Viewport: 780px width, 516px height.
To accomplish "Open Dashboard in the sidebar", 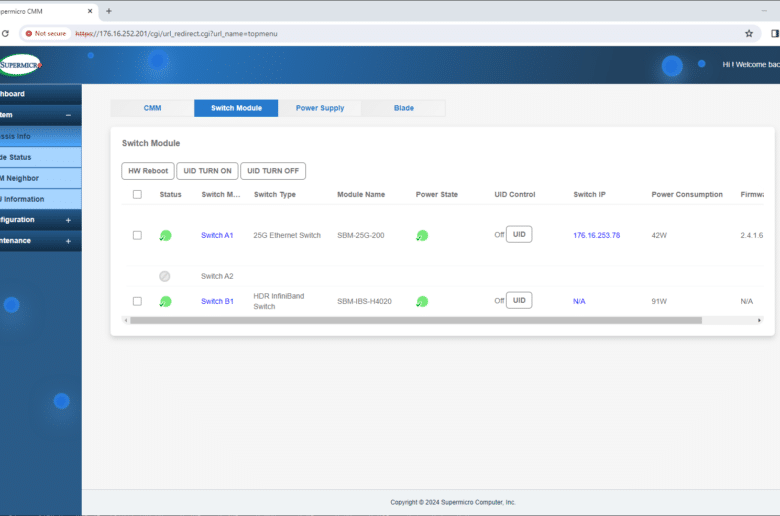I will click(41, 94).
